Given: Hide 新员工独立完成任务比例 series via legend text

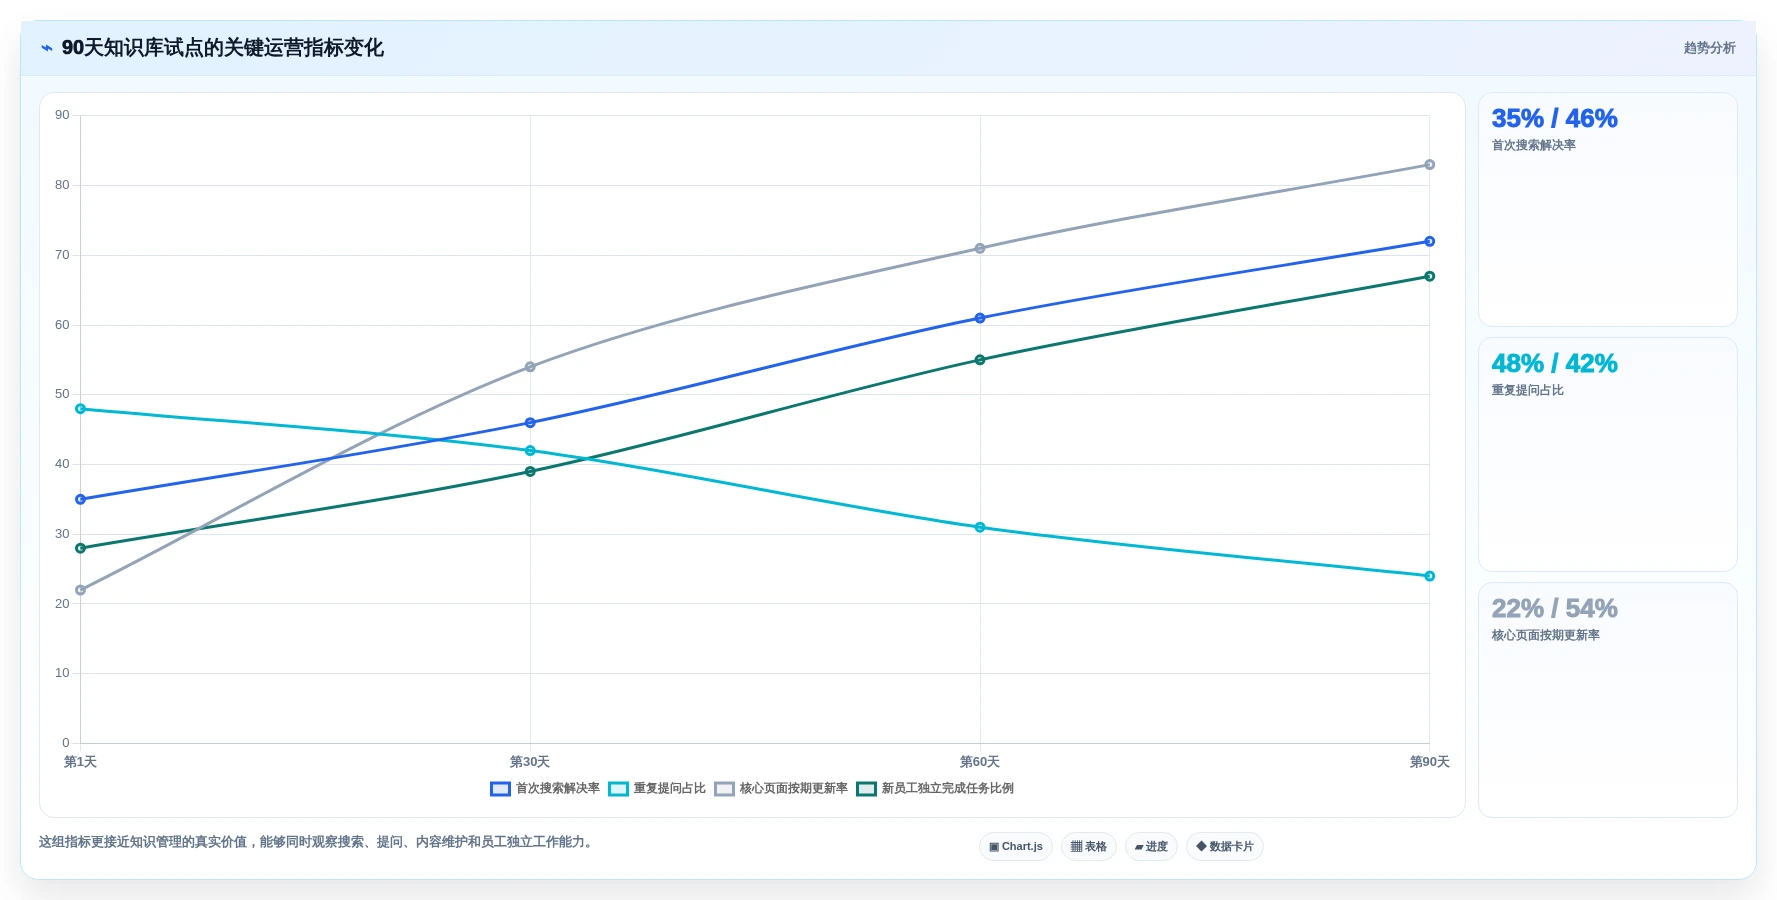Looking at the screenshot, I should 947,789.
